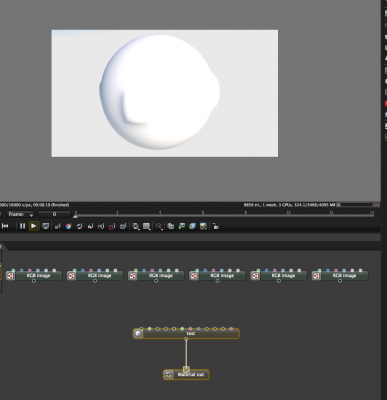Pause the render with the pause button
The width and height of the screenshot is (387, 400).
point(22,226)
